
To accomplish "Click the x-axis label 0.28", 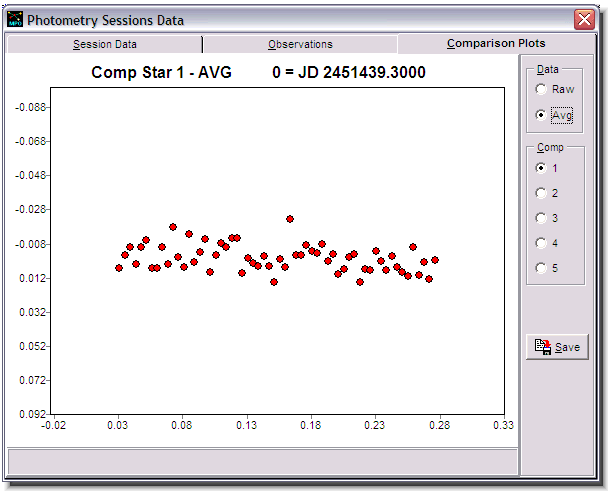I will [439, 425].
